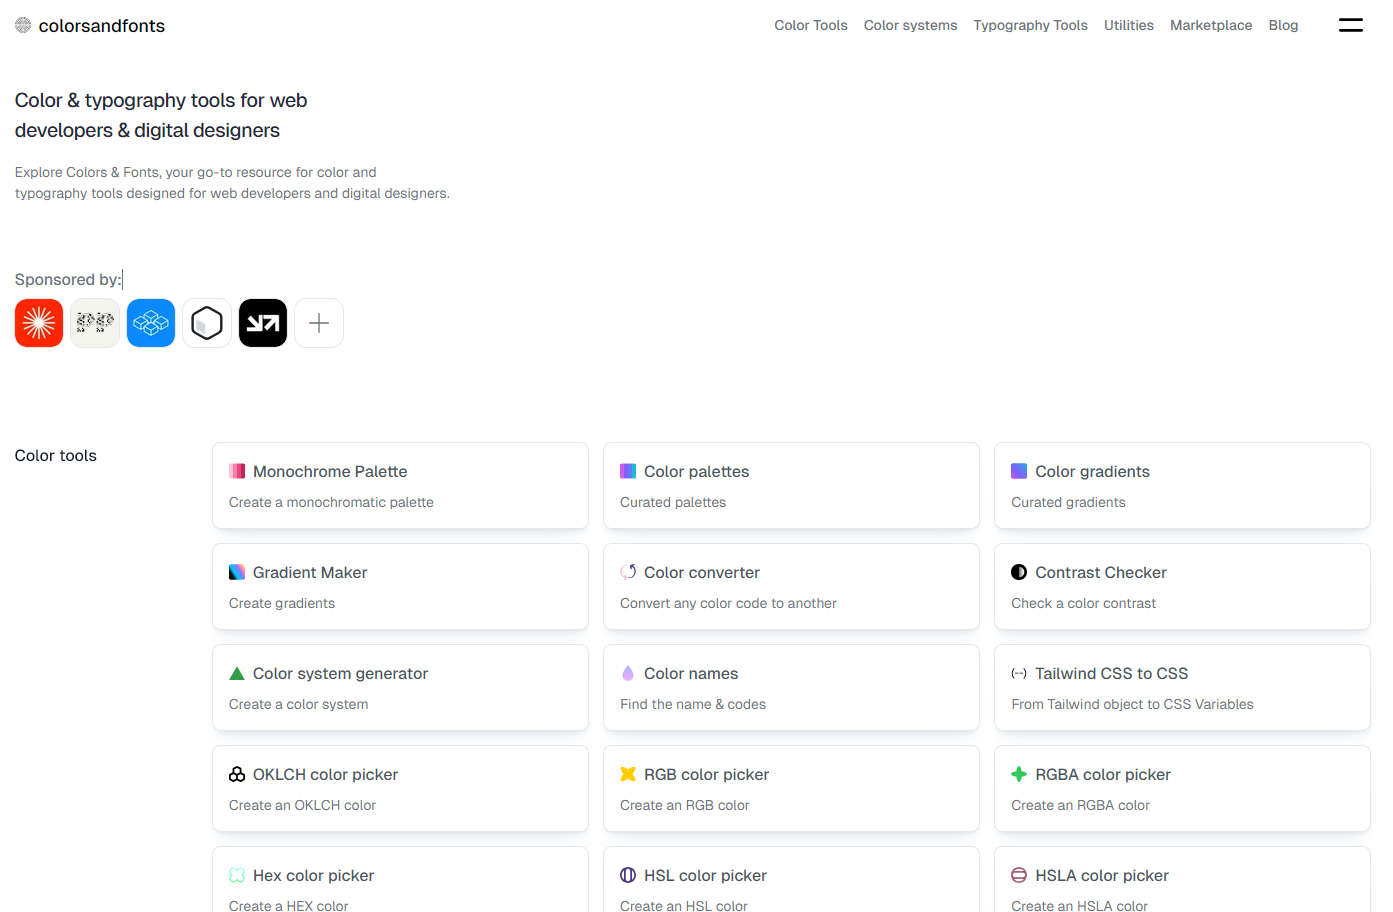Open the Color palettes title link
Viewport: 1393px width, 912px height.
(x=696, y=471)
